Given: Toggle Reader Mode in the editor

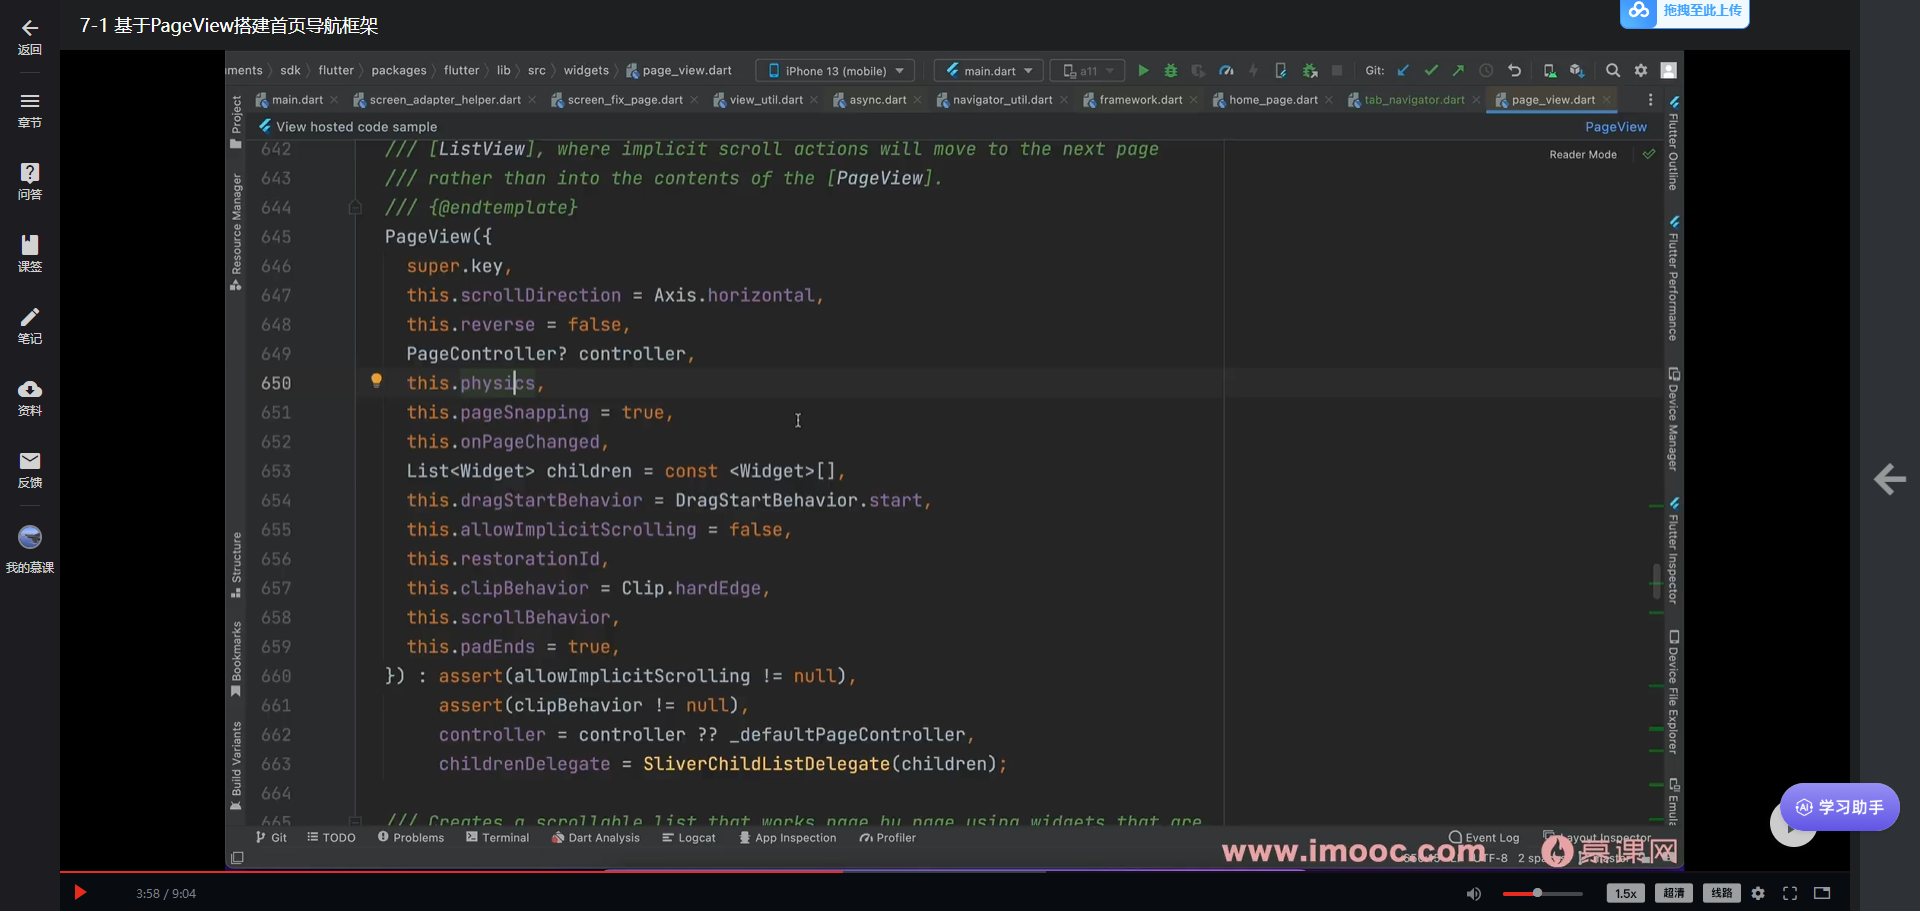Looking at the screenshot, I should (x=1582, y=155).
